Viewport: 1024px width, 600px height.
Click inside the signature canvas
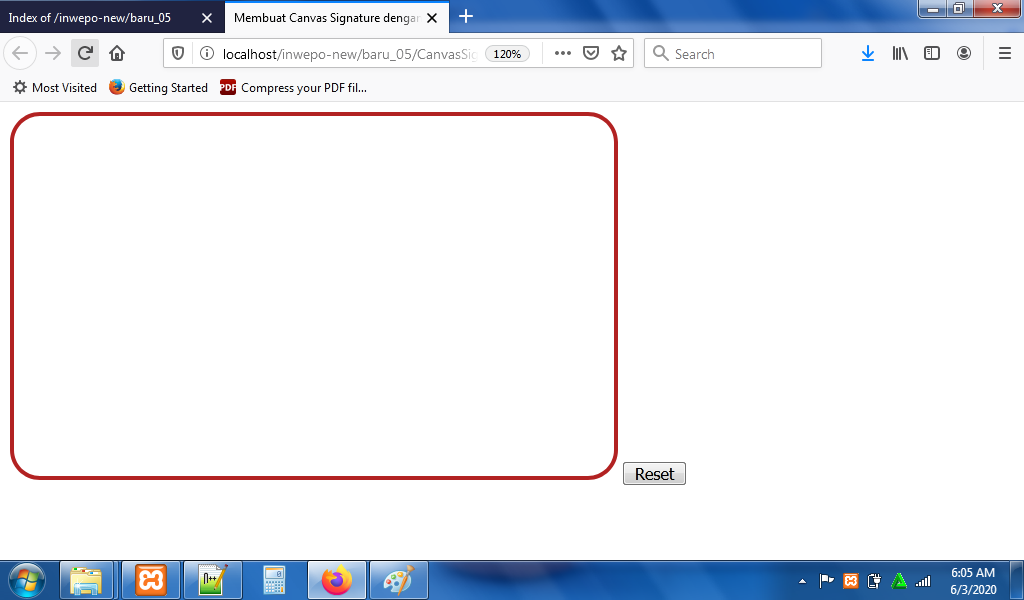[x=314, y=296]
